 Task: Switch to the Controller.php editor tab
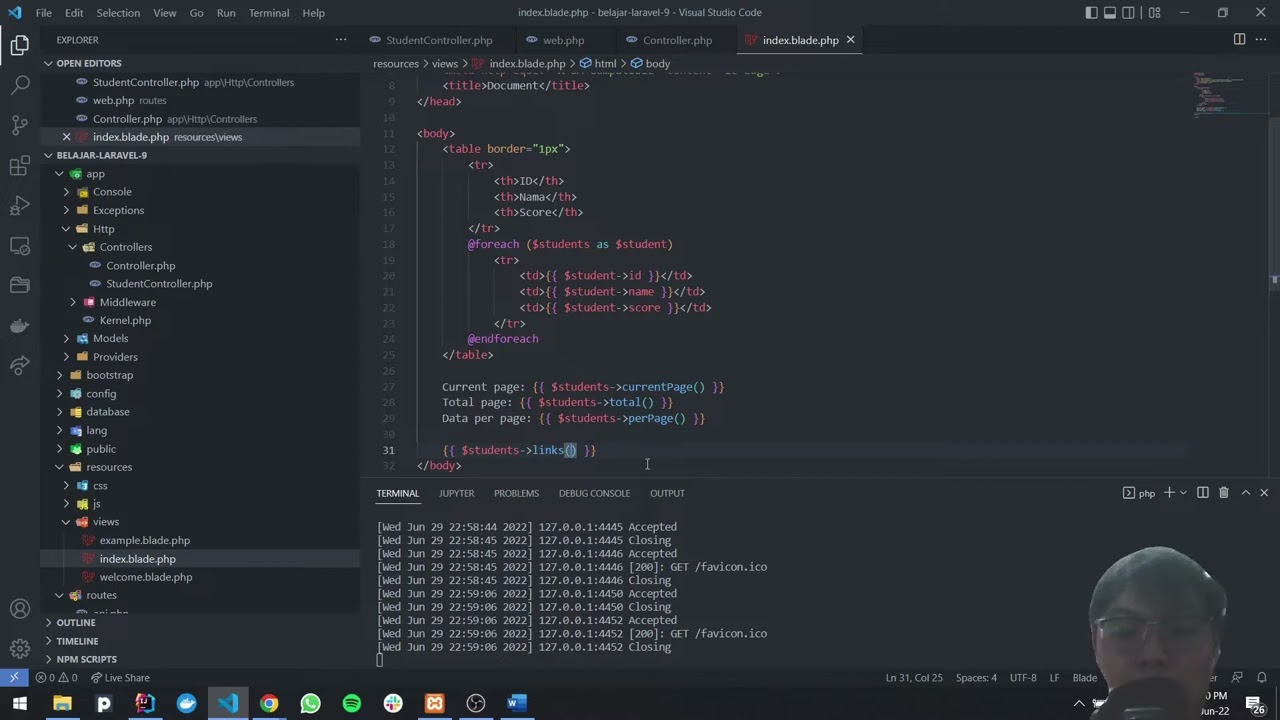click(x=677, y=40)
